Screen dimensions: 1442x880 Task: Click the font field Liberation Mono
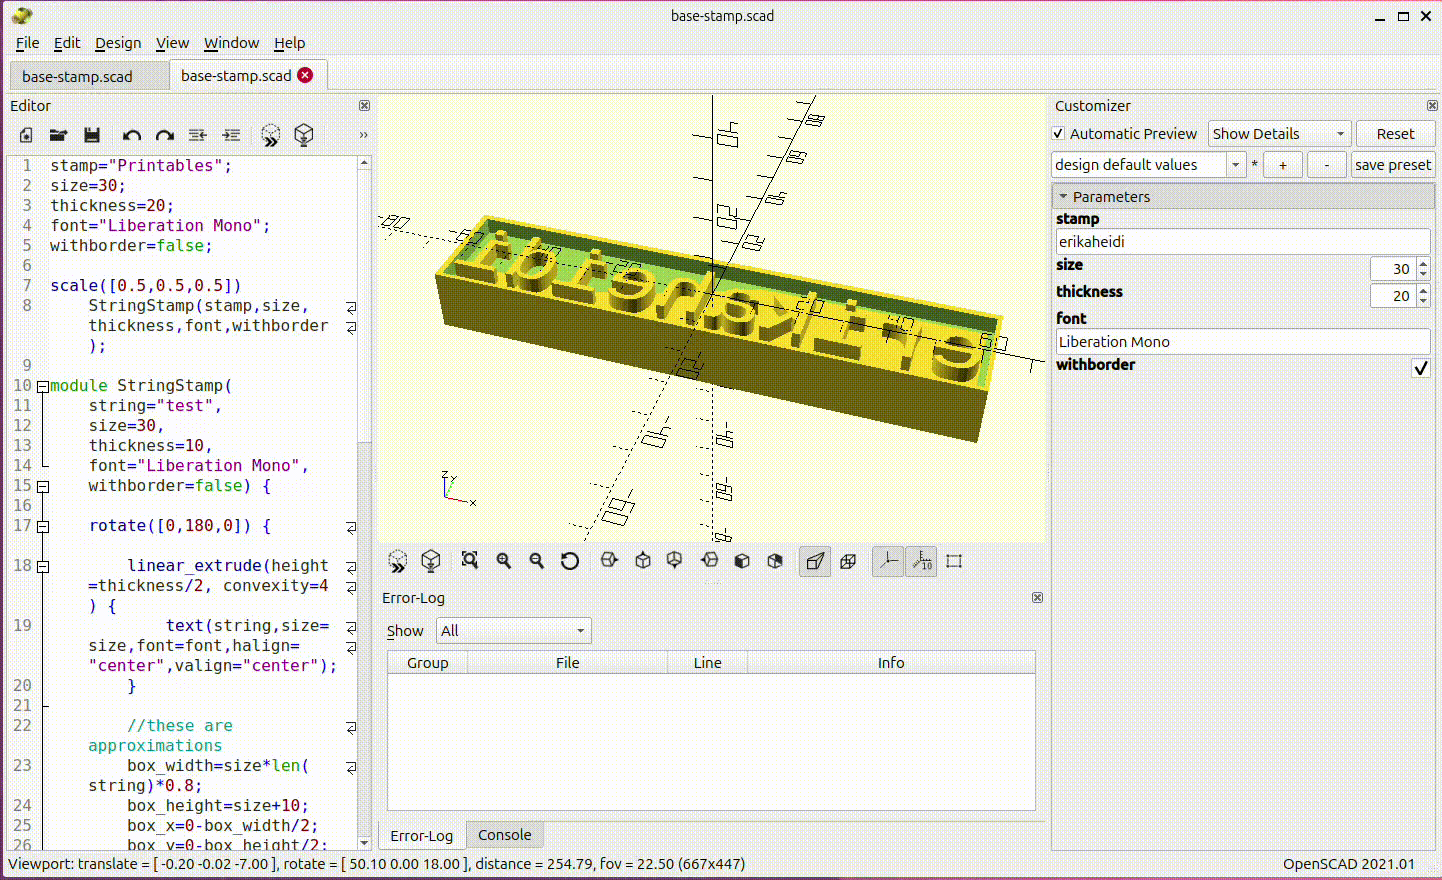point(1243,342)
